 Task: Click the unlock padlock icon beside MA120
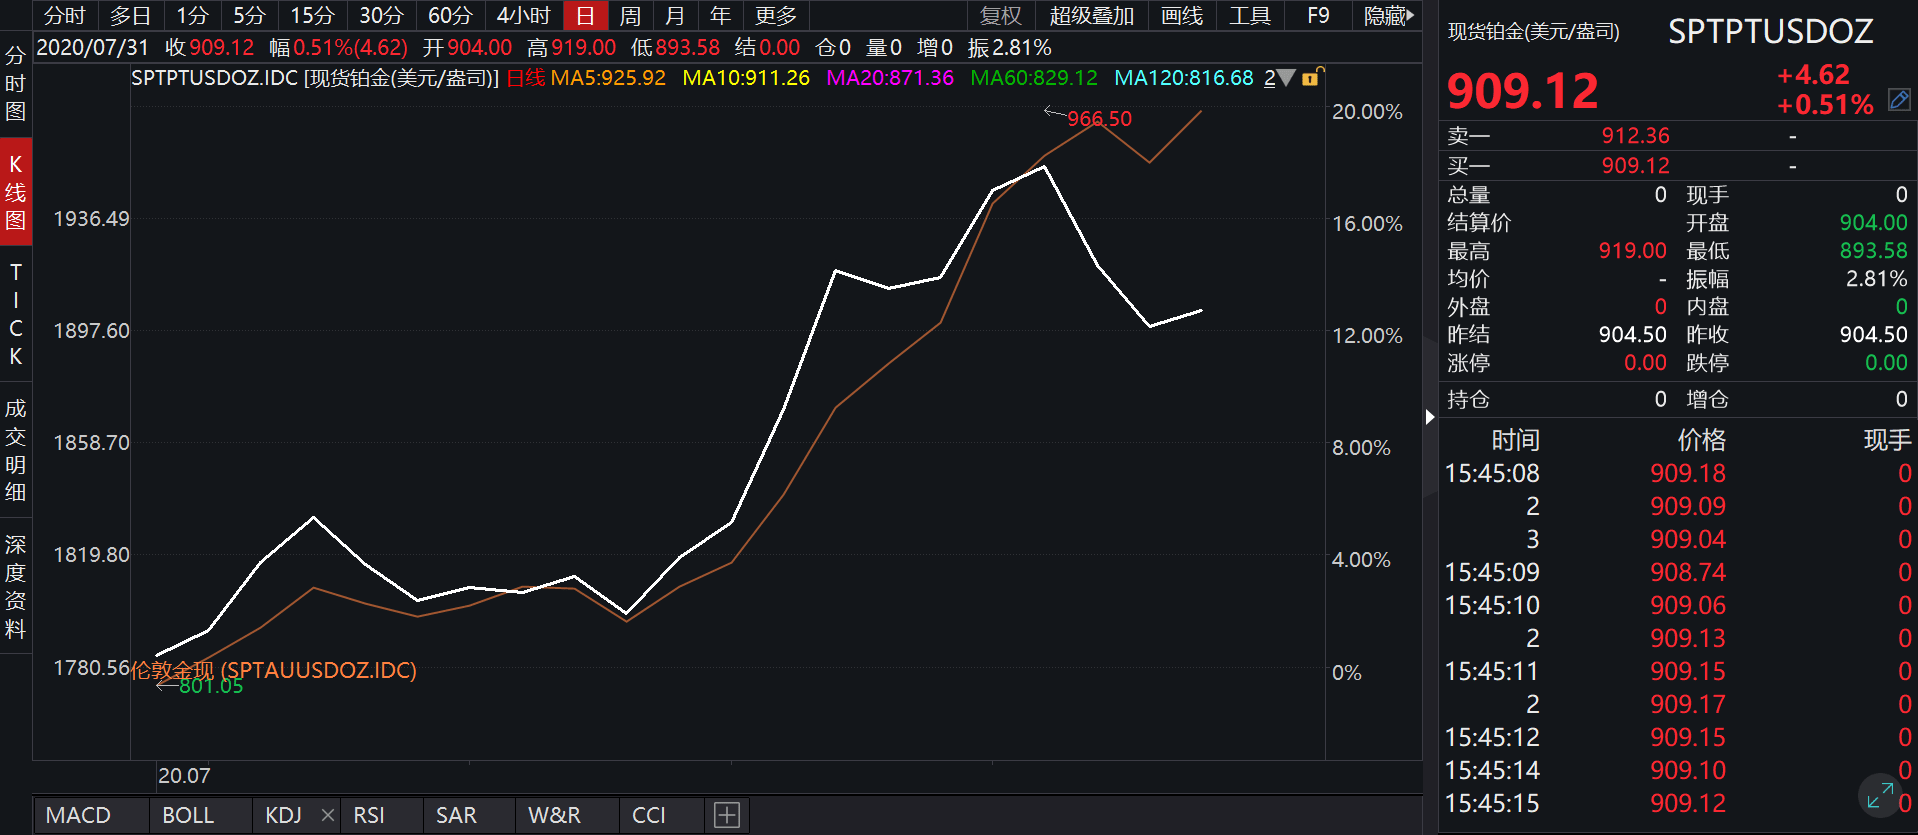coord(1313,77)
